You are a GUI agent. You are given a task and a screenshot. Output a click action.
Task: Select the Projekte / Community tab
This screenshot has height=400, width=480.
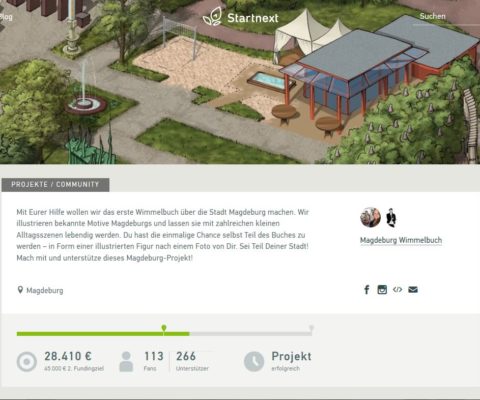click(x=55, y=185)
